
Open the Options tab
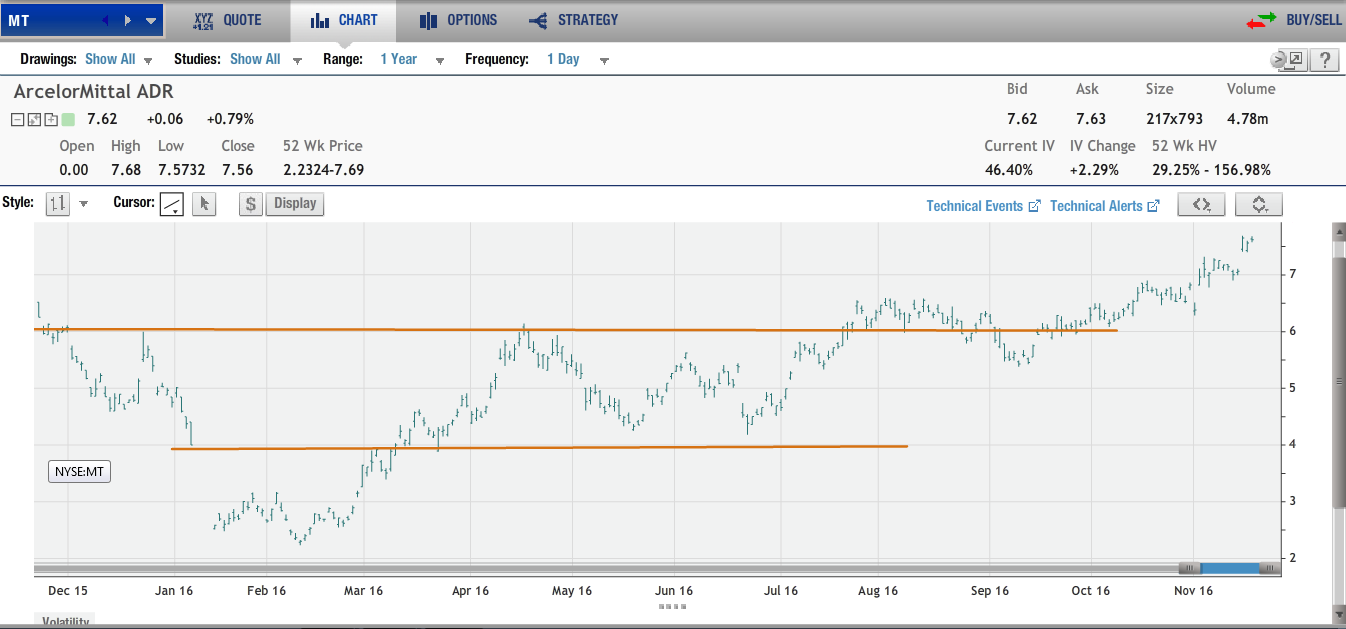point(458,20)
